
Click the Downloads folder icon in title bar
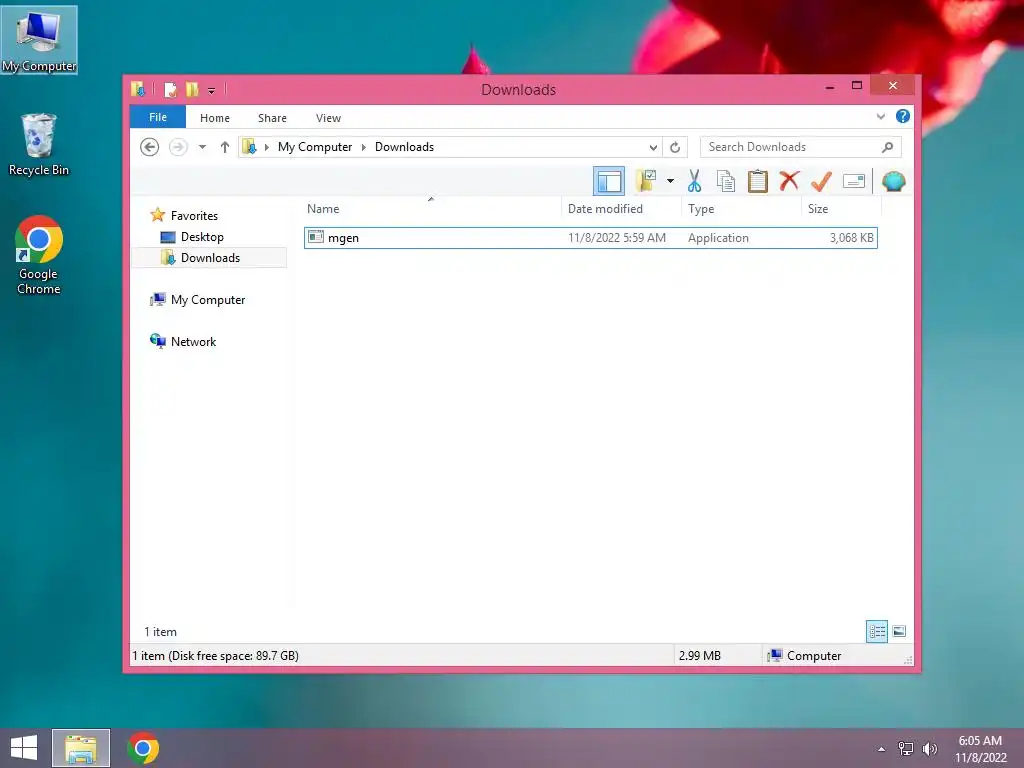tap(138, 89)
